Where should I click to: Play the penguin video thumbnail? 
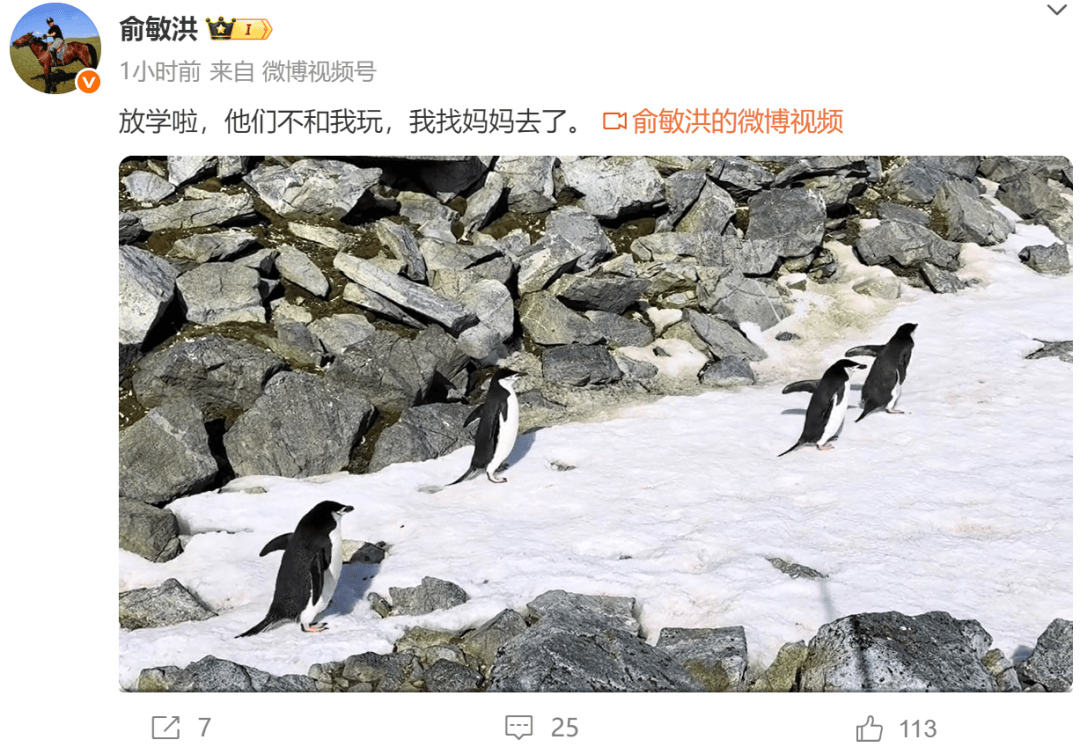pos(596,423)
